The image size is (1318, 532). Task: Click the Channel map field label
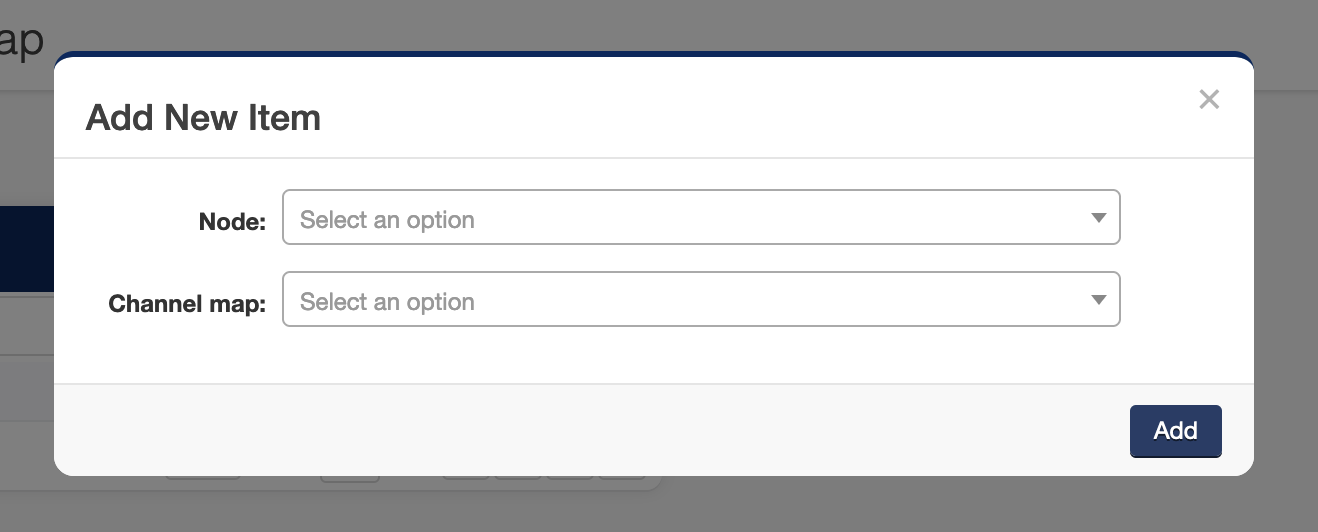tap(187, 304)
